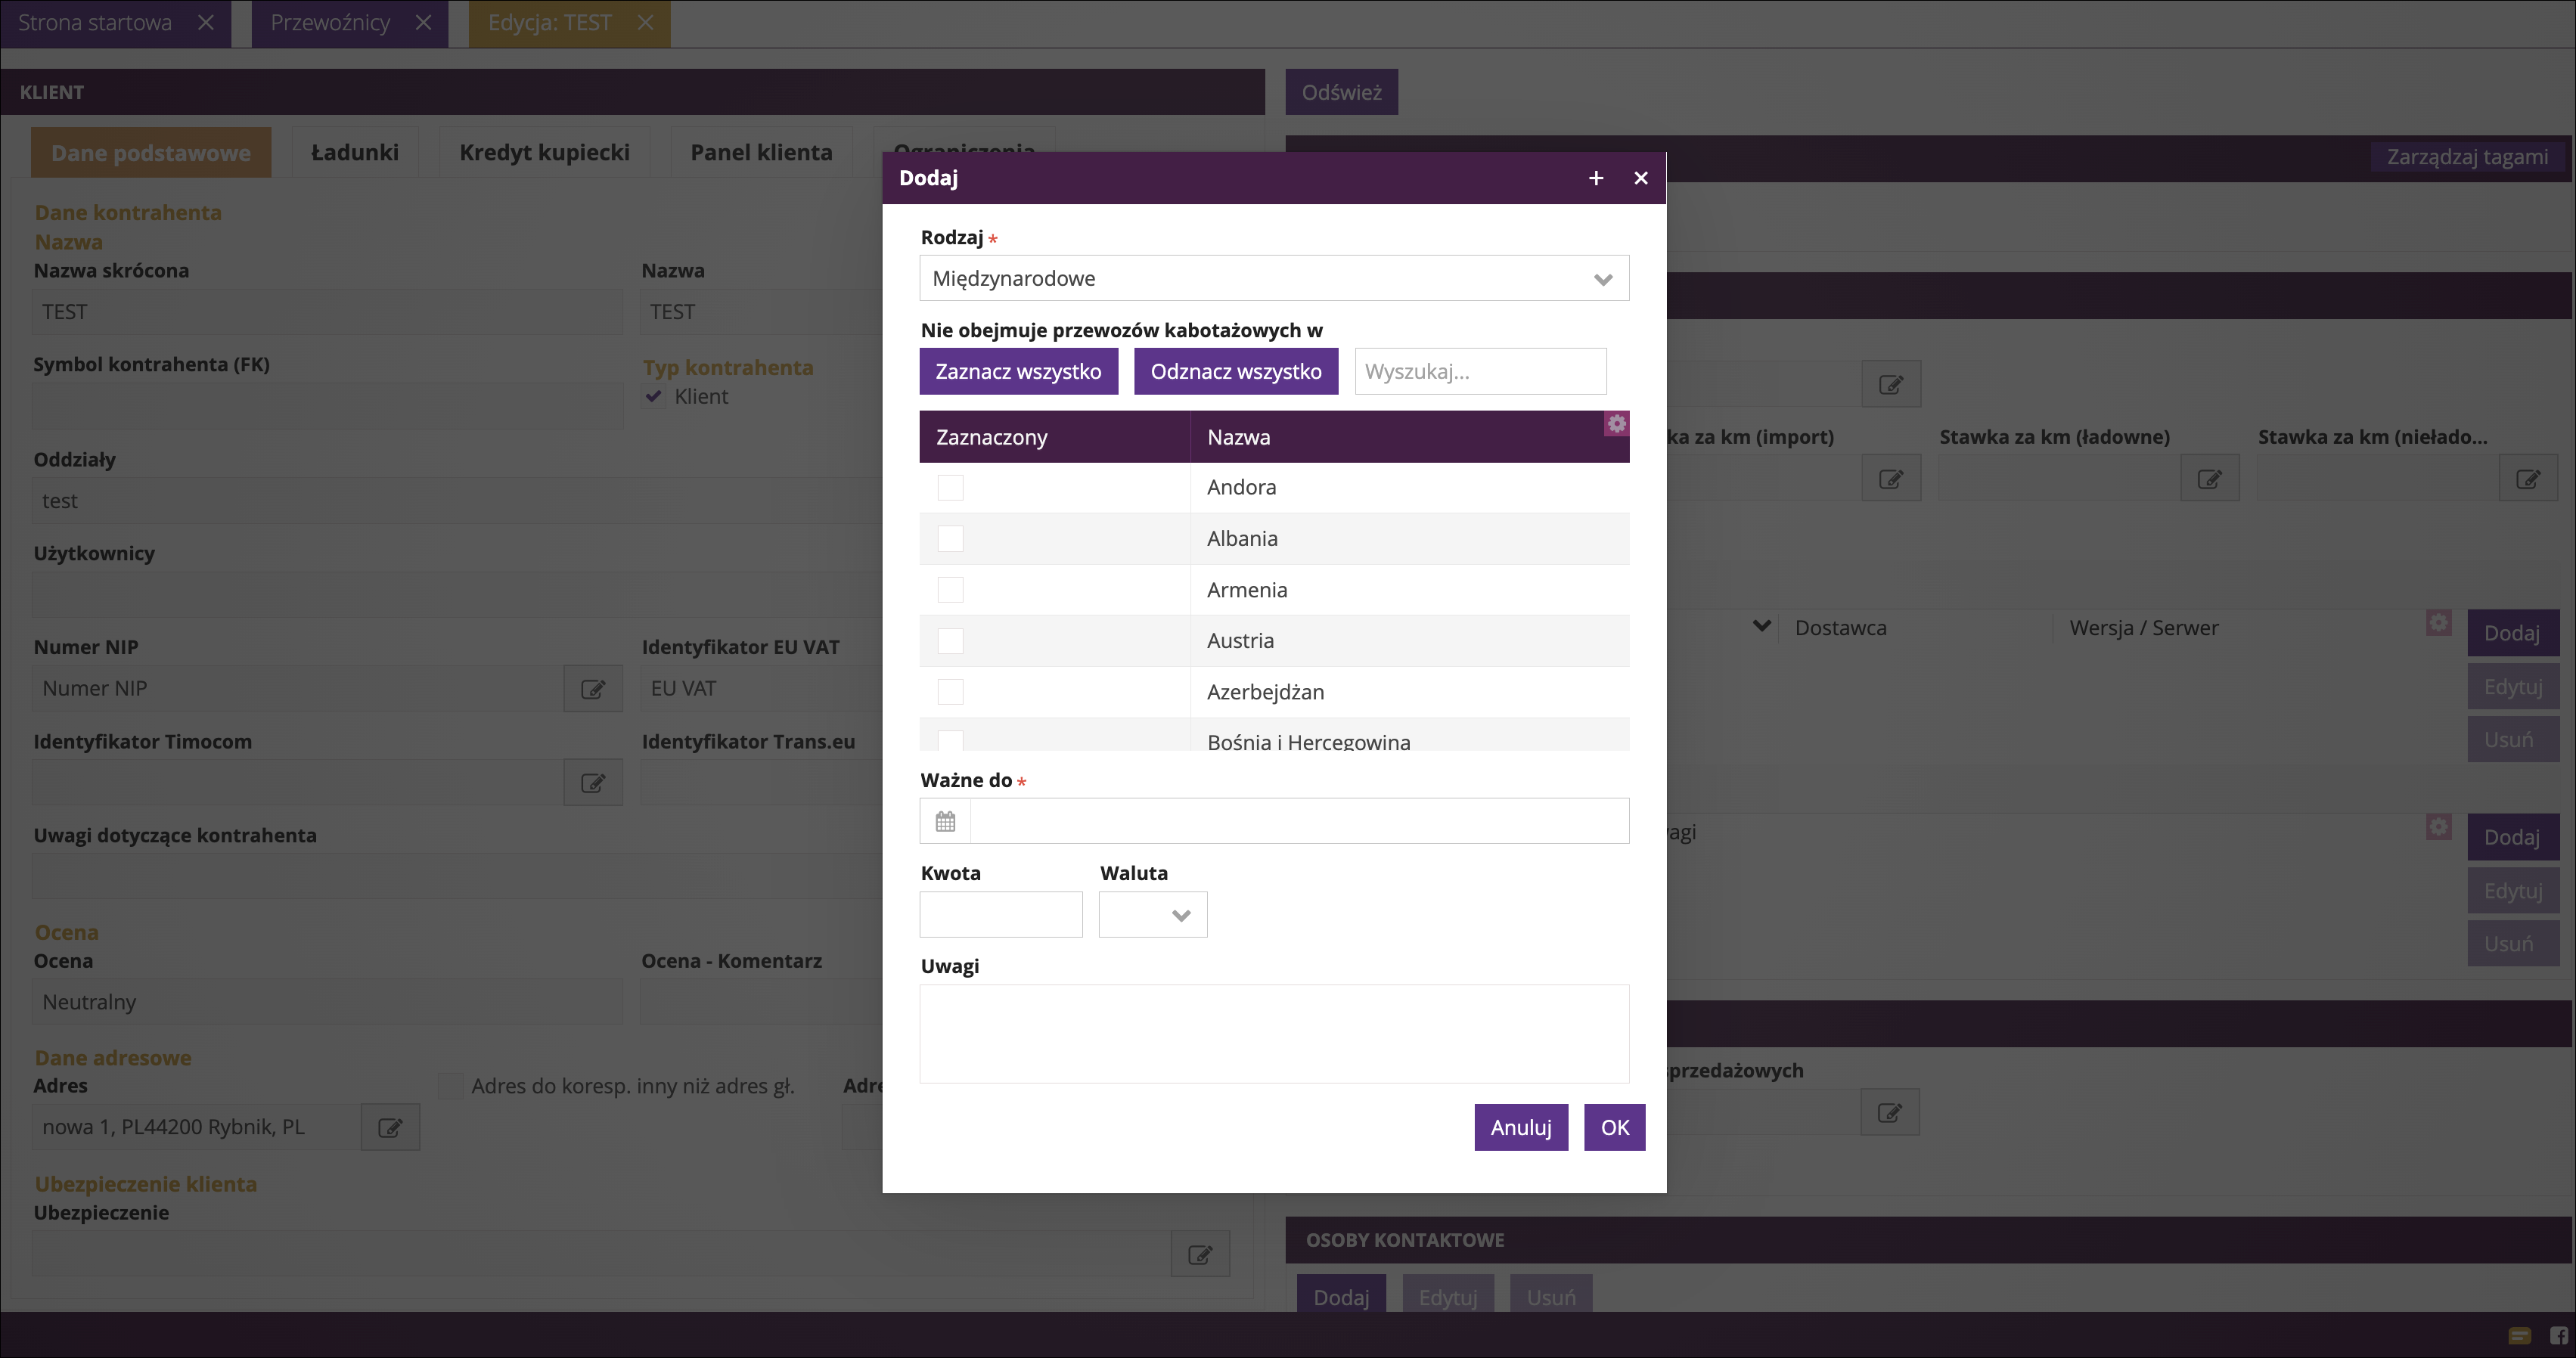Click the Ważne do date field

click(1299, 821)
